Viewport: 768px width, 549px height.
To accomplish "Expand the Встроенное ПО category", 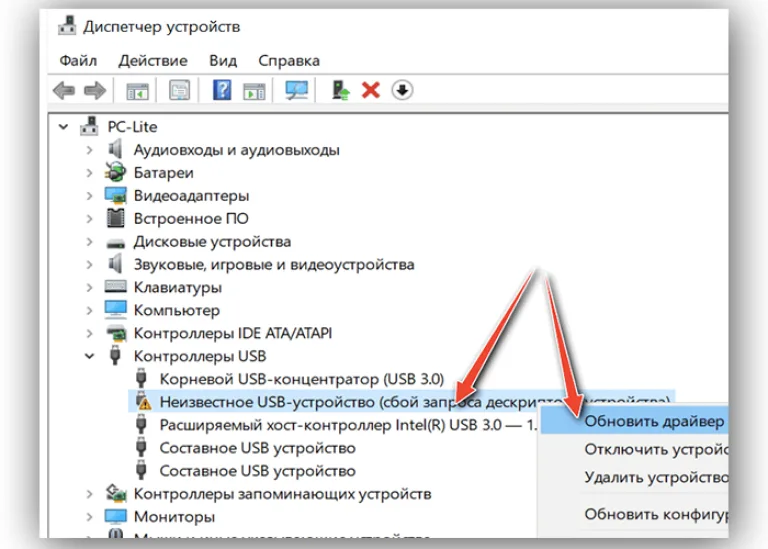I will (89, 218).
